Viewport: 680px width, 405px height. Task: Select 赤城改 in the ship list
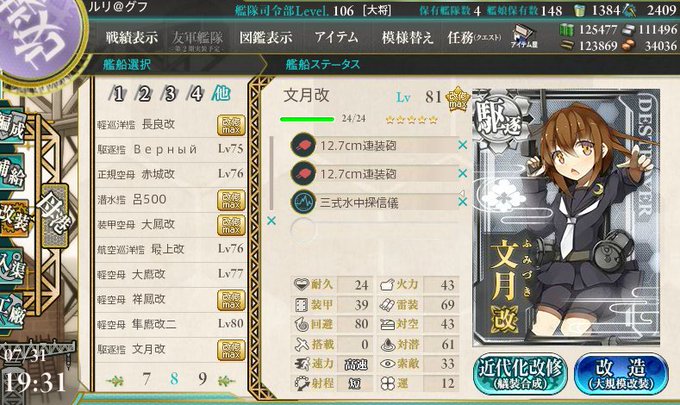click(170, 174)
